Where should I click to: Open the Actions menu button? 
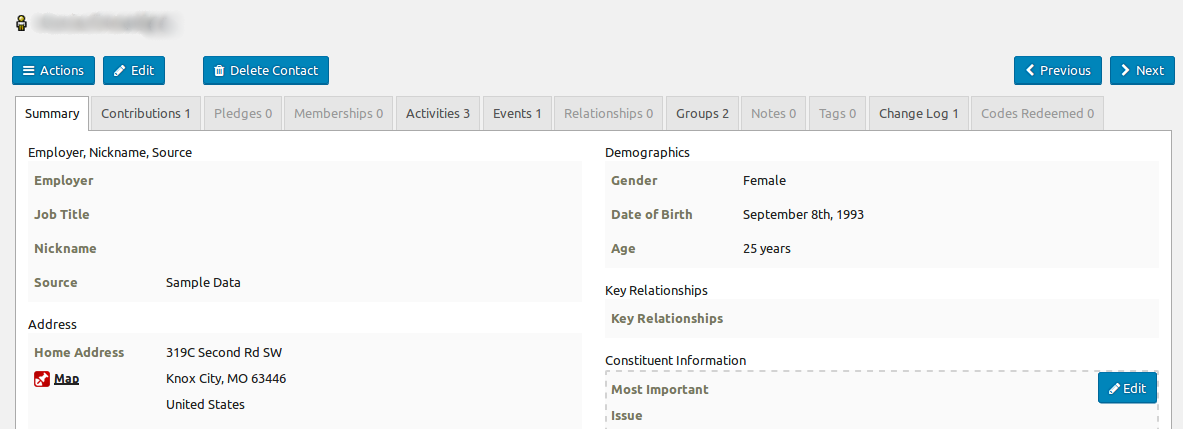(x=53, y=70)
